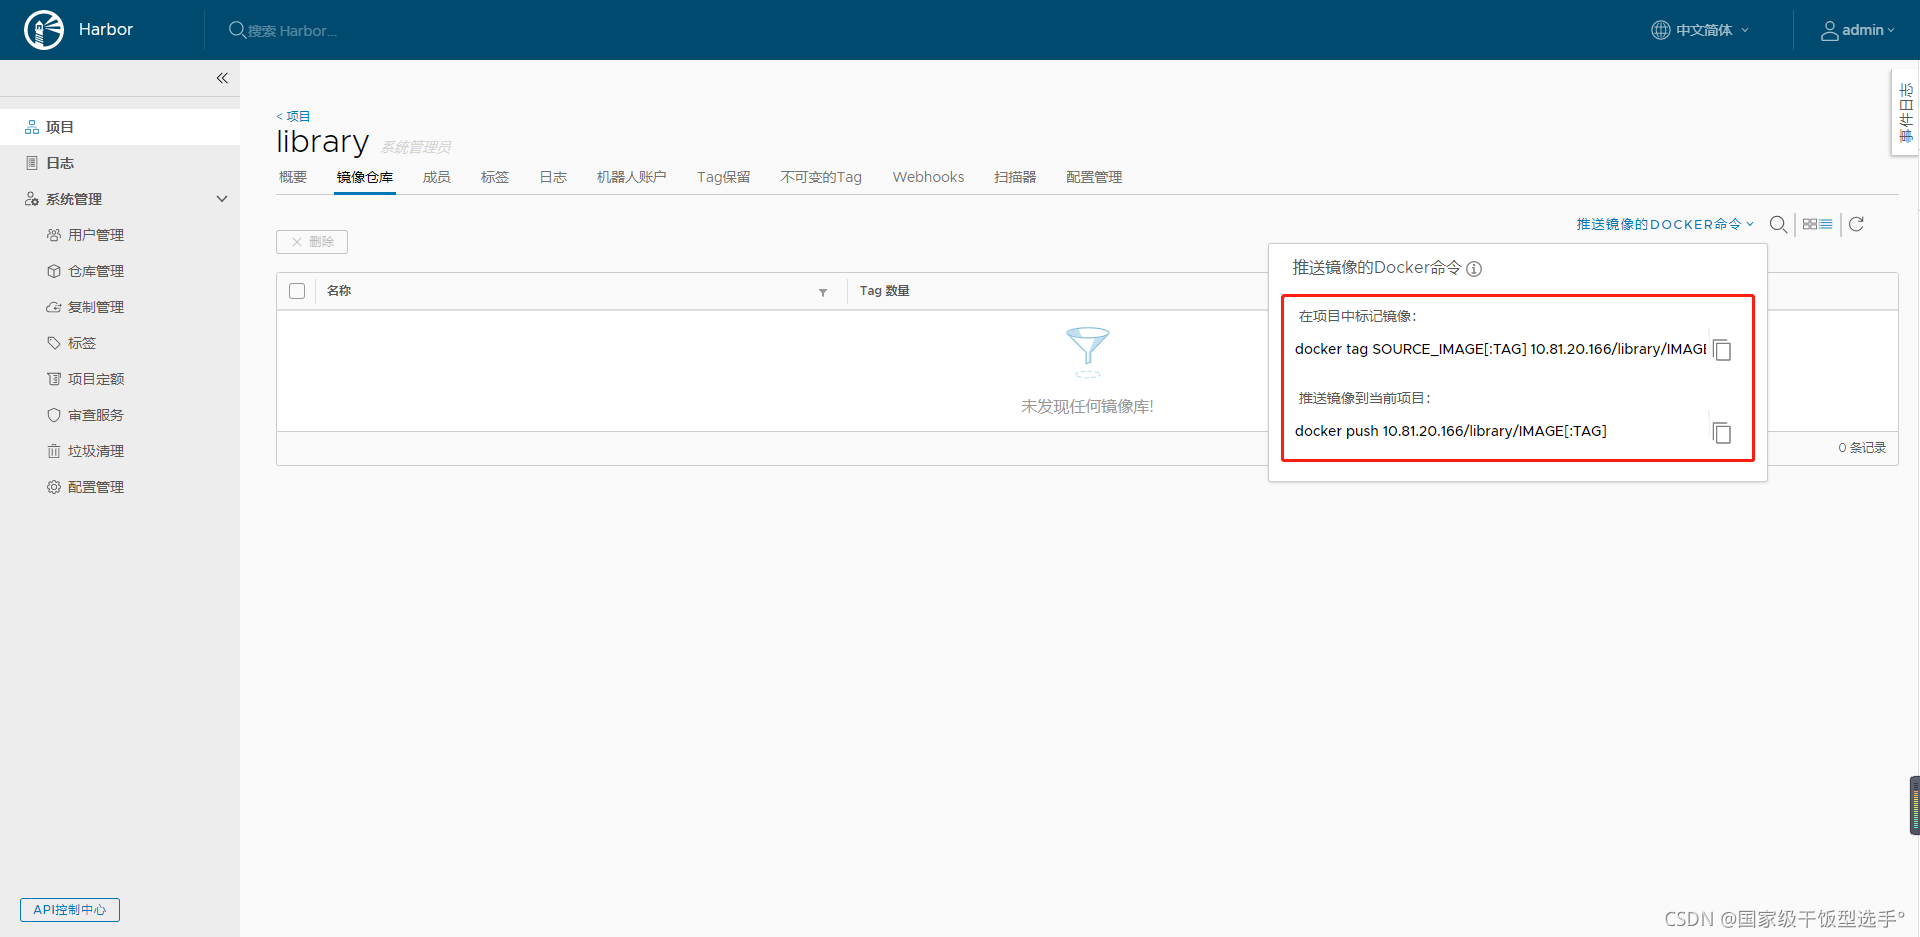Open the admin user menu
Viewport: 1920px width, 937px height.
(1857, 30)
